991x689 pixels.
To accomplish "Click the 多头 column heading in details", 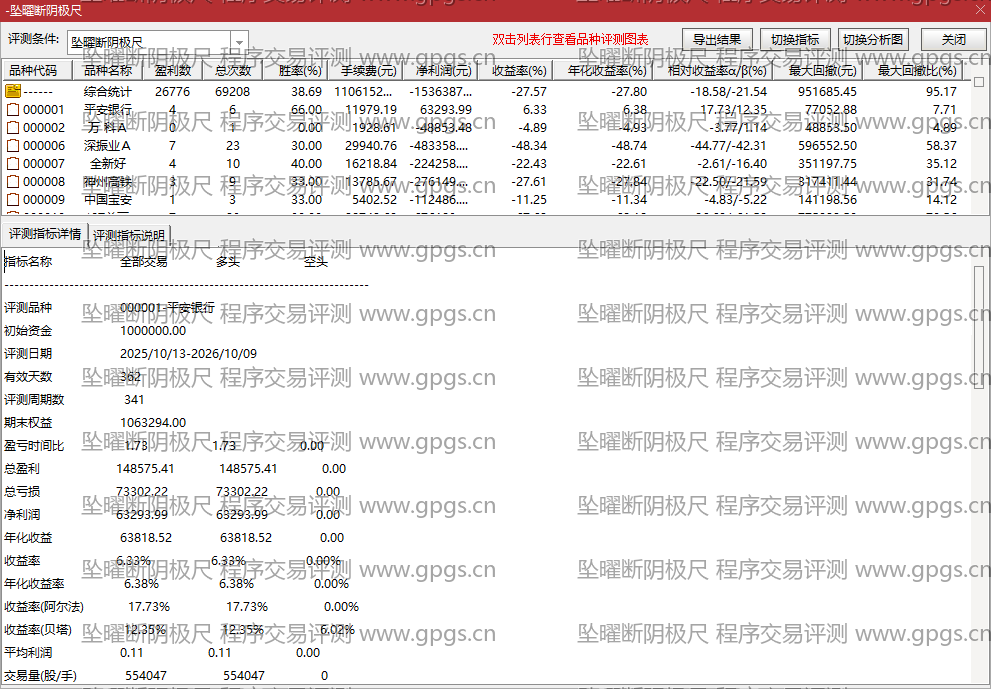I will coord(228,262).
